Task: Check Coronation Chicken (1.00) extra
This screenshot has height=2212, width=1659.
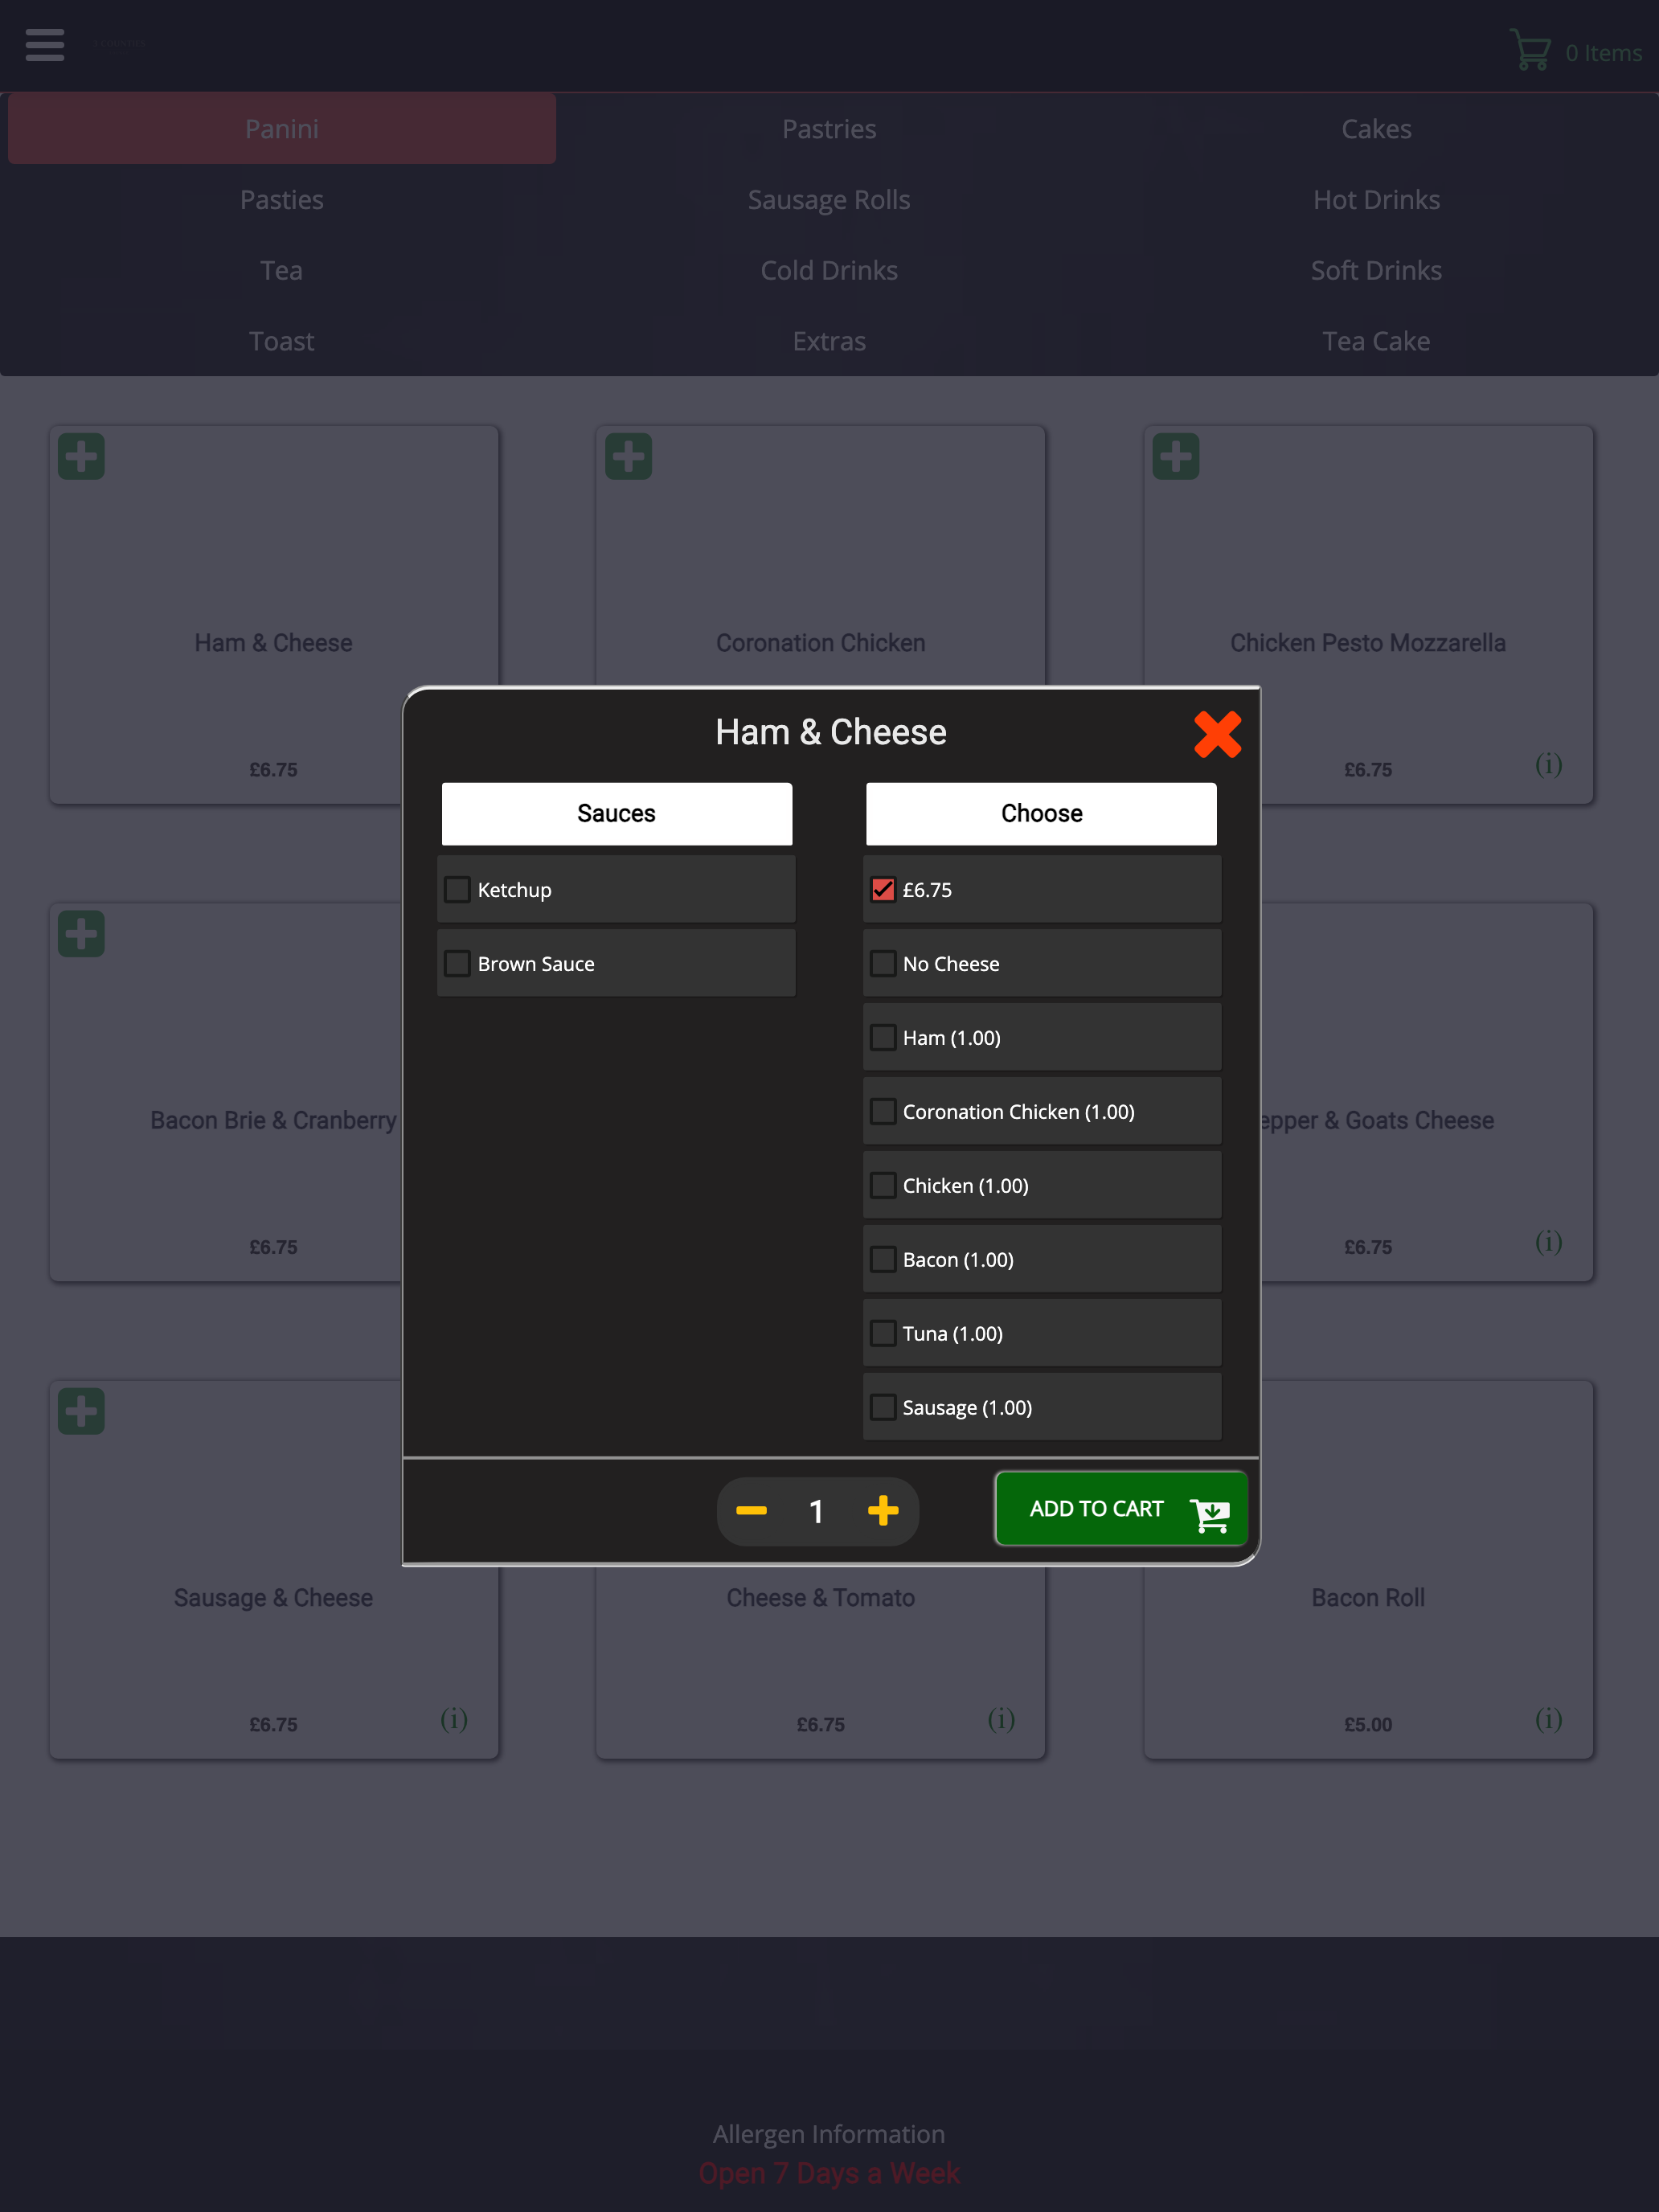Action: [883, 1112]
